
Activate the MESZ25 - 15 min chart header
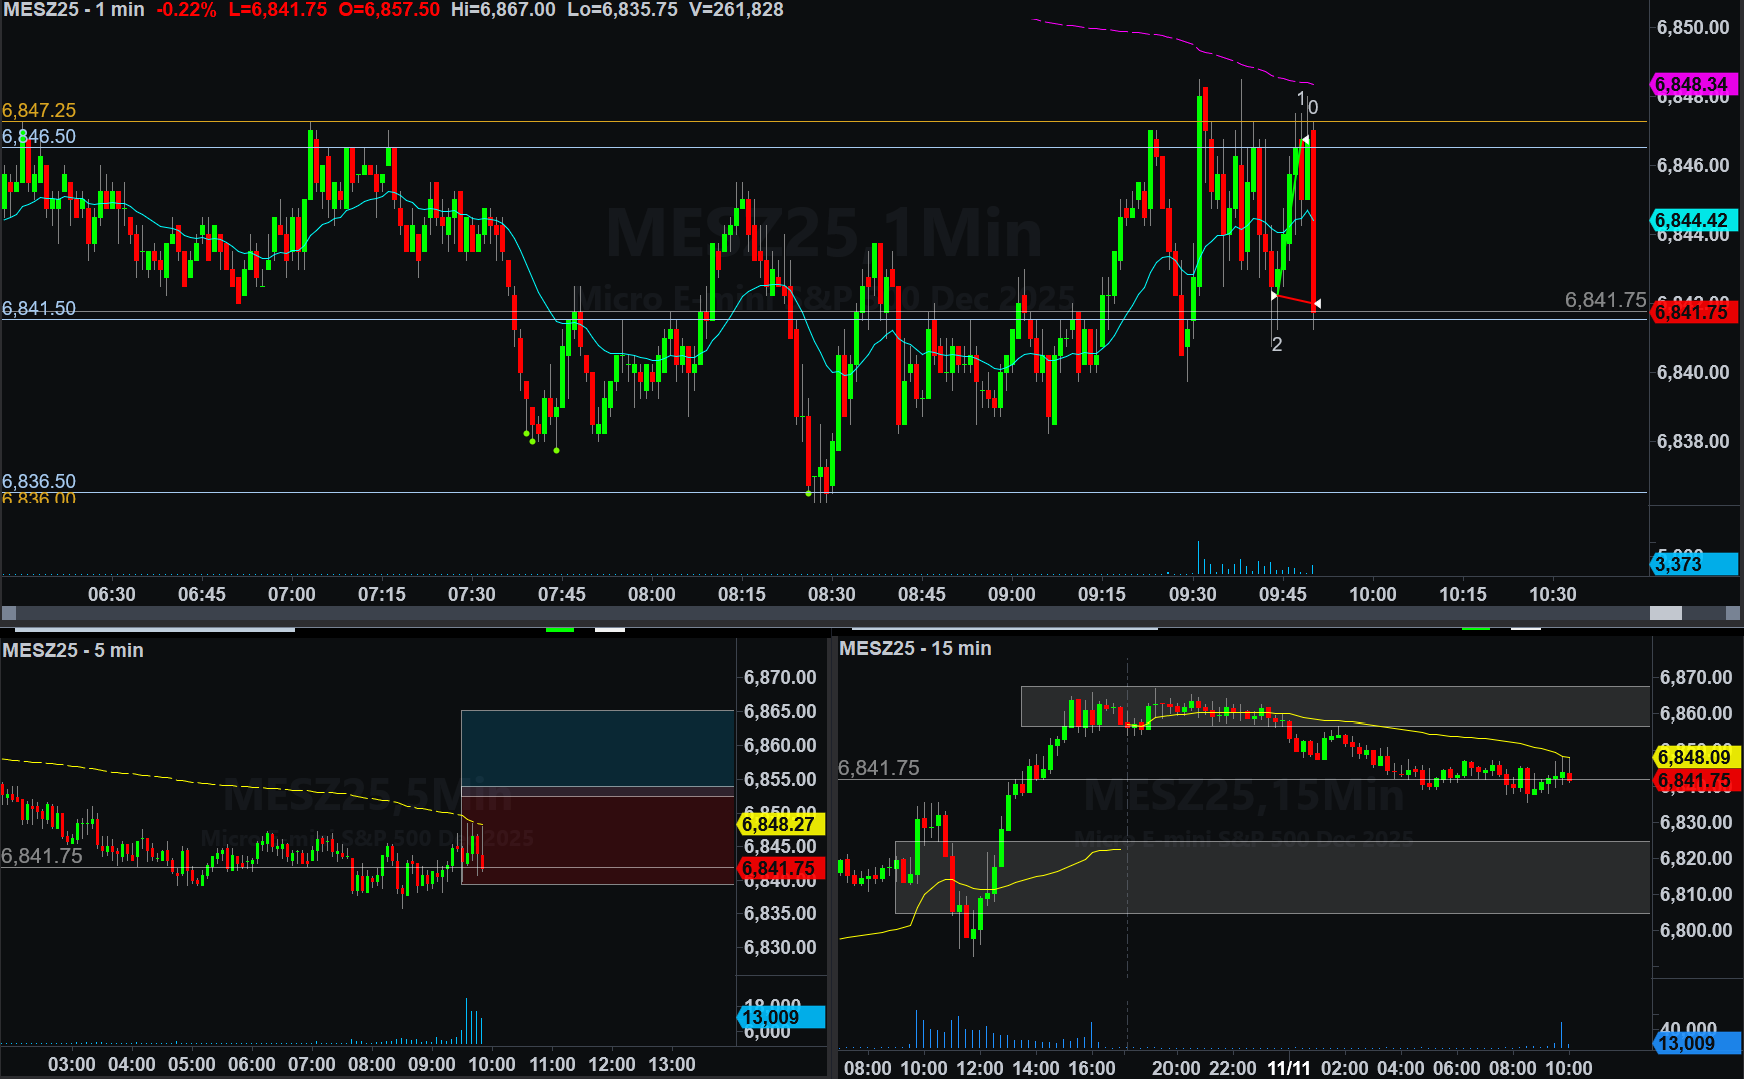915,648
